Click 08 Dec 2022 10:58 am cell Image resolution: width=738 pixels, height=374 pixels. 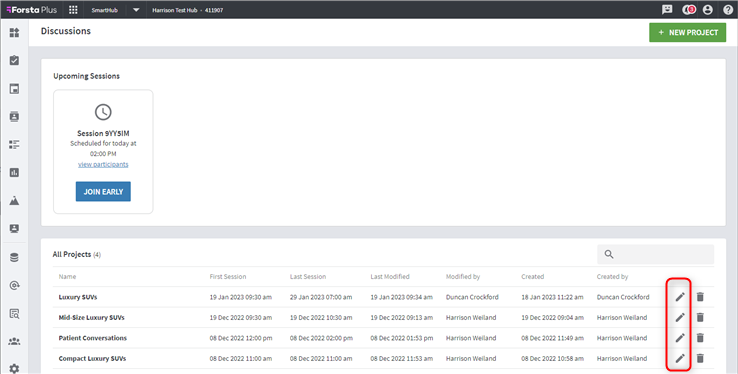point(552,358)
